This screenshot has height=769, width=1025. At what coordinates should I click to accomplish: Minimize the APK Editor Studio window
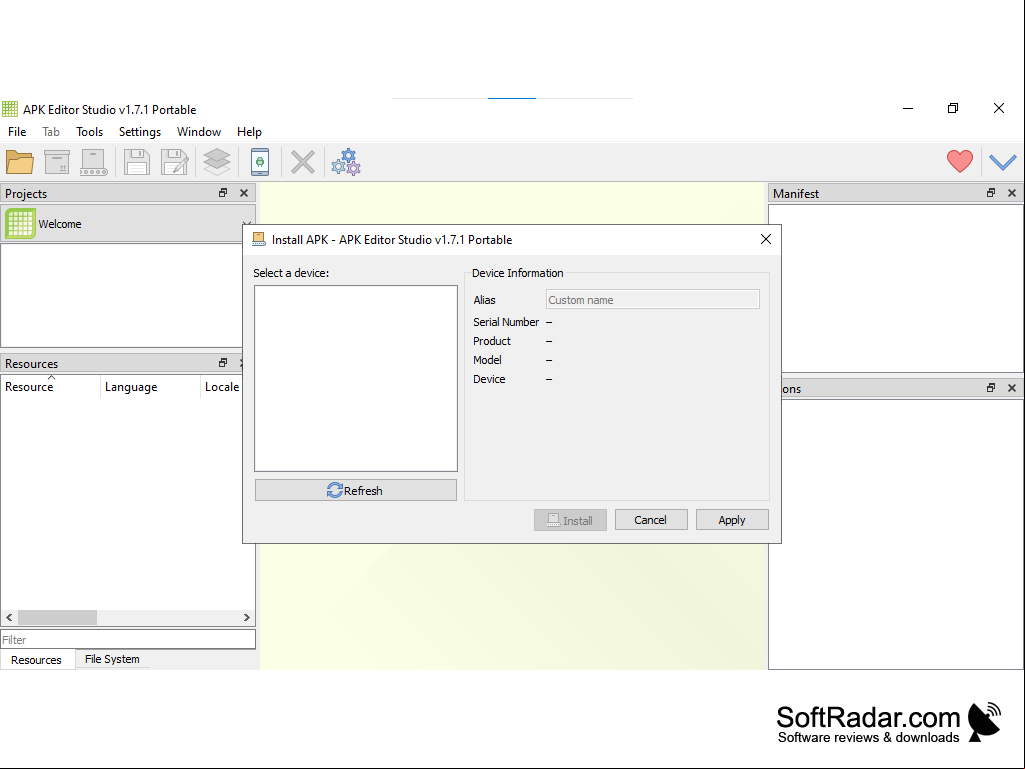(908, 109)
